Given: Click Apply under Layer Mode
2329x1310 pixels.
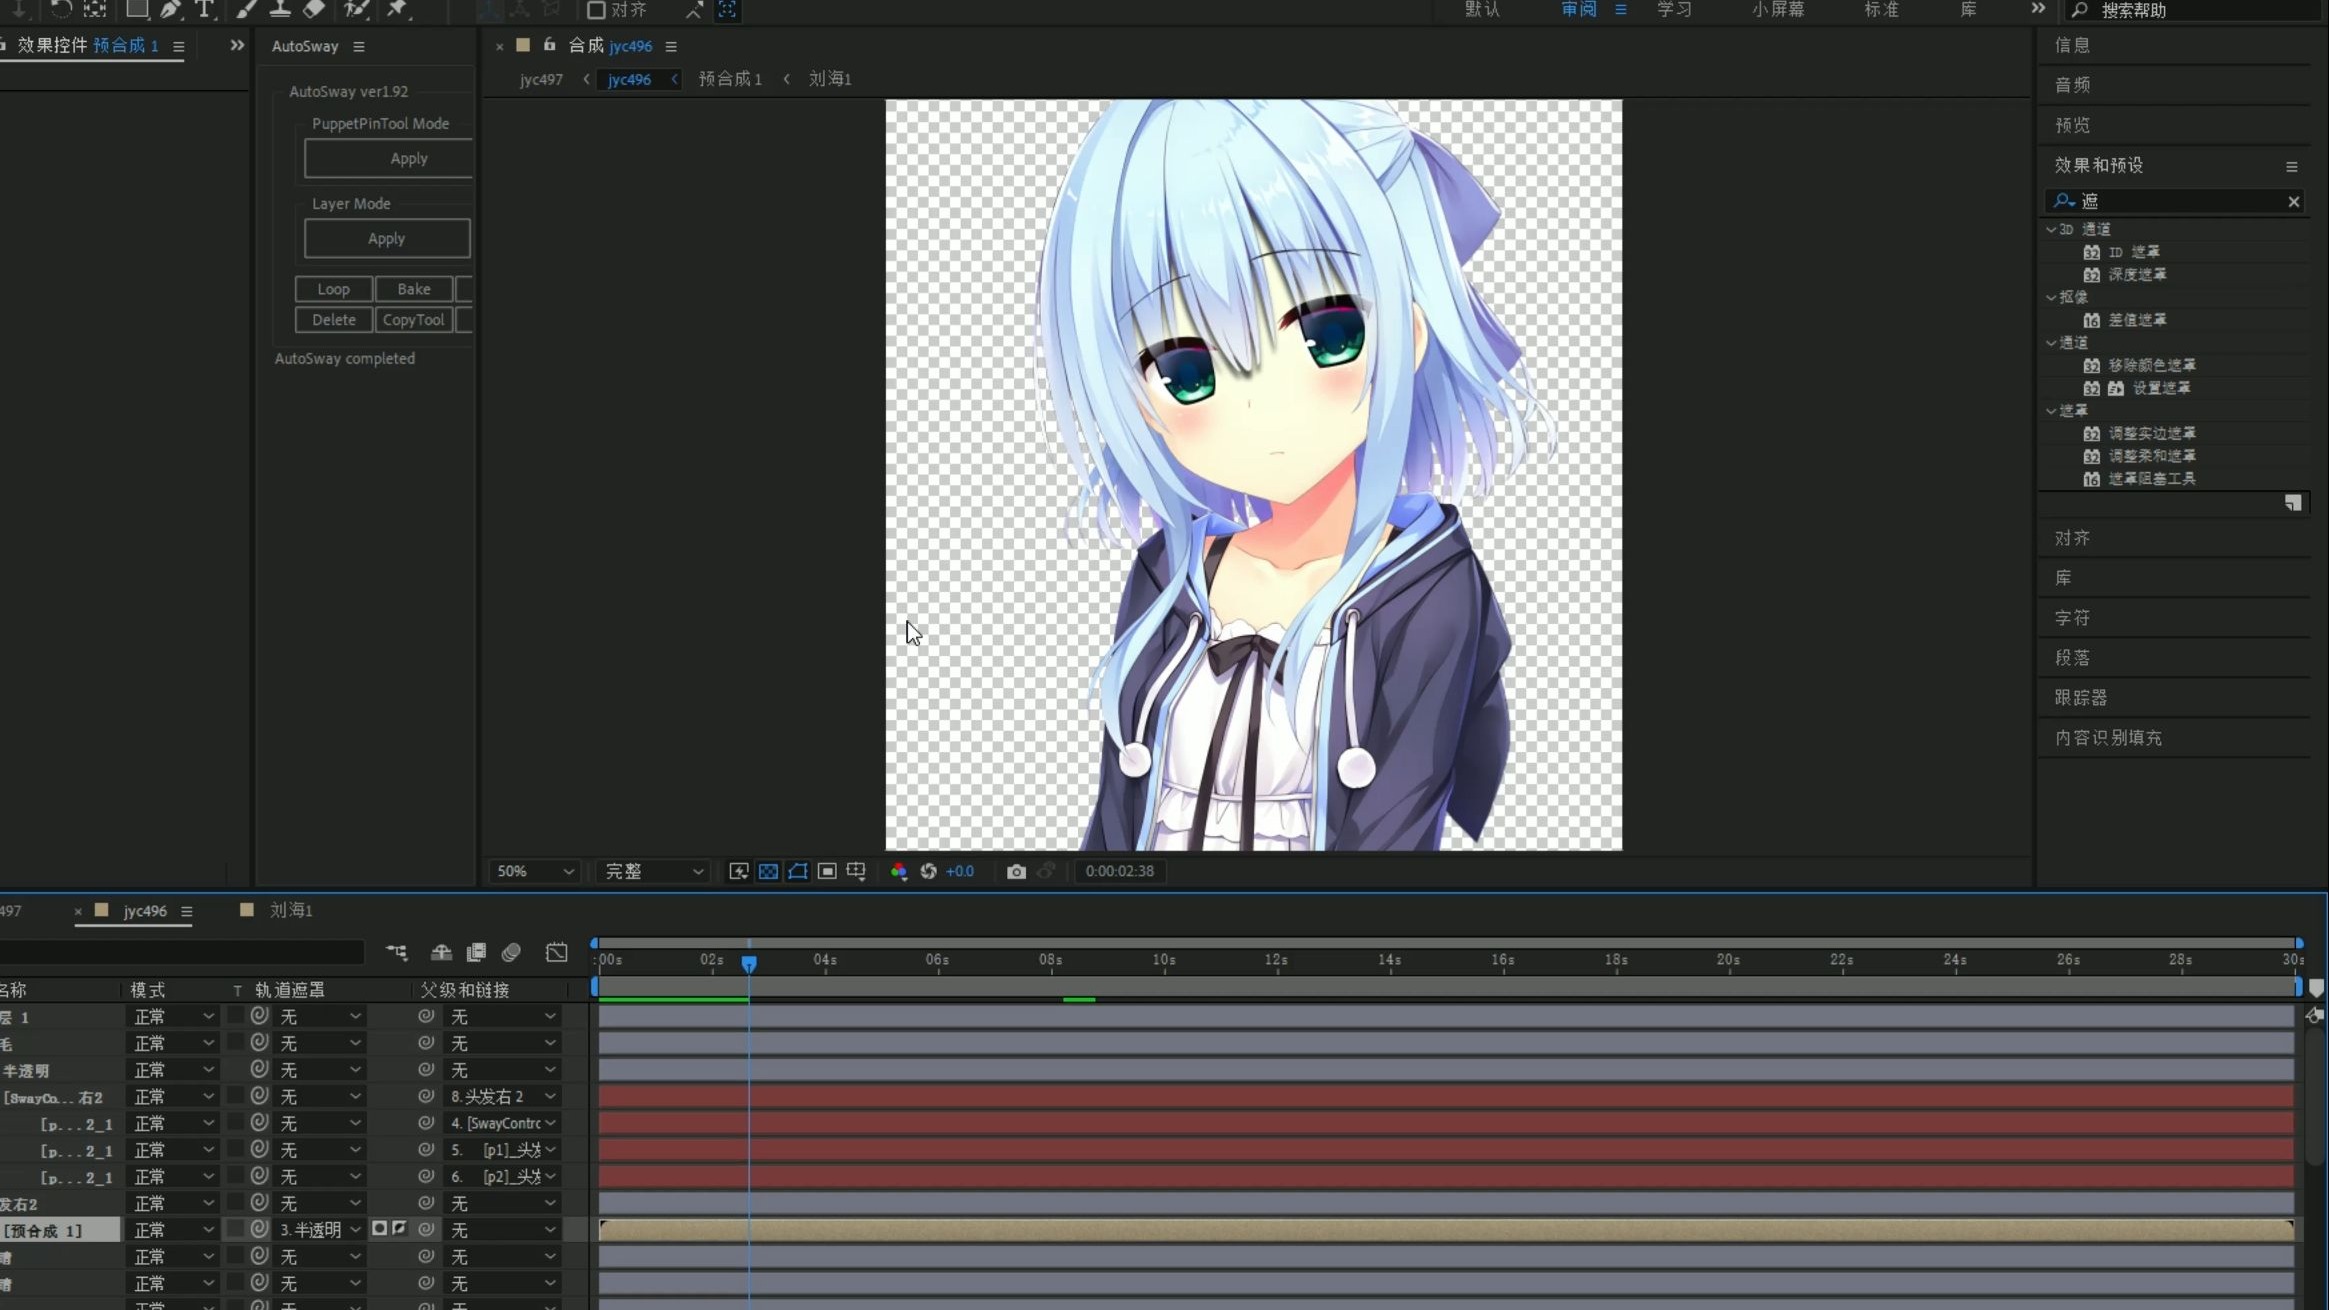Looking at the screenshot, I should point(387,238).
